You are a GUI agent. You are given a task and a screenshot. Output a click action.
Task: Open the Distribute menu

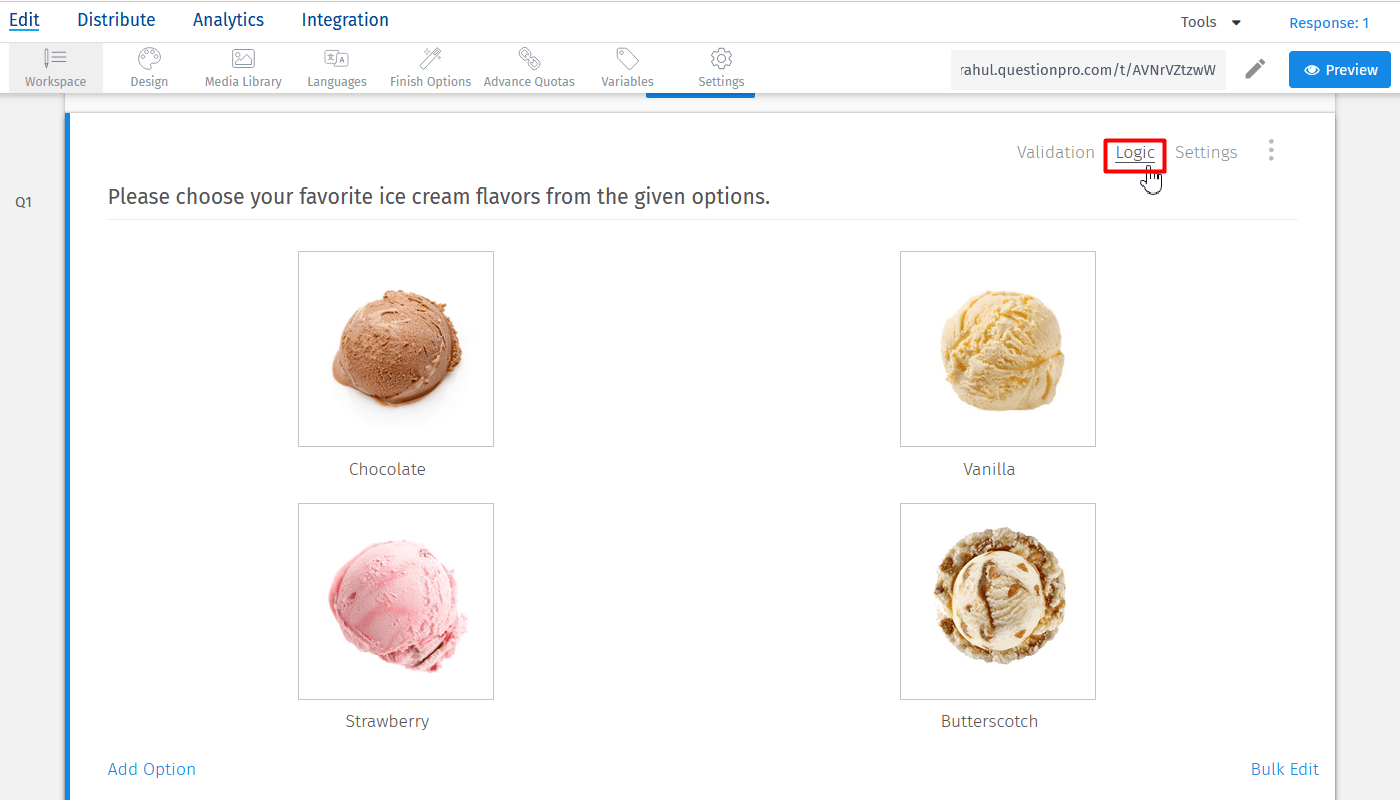tap(116, 19)
